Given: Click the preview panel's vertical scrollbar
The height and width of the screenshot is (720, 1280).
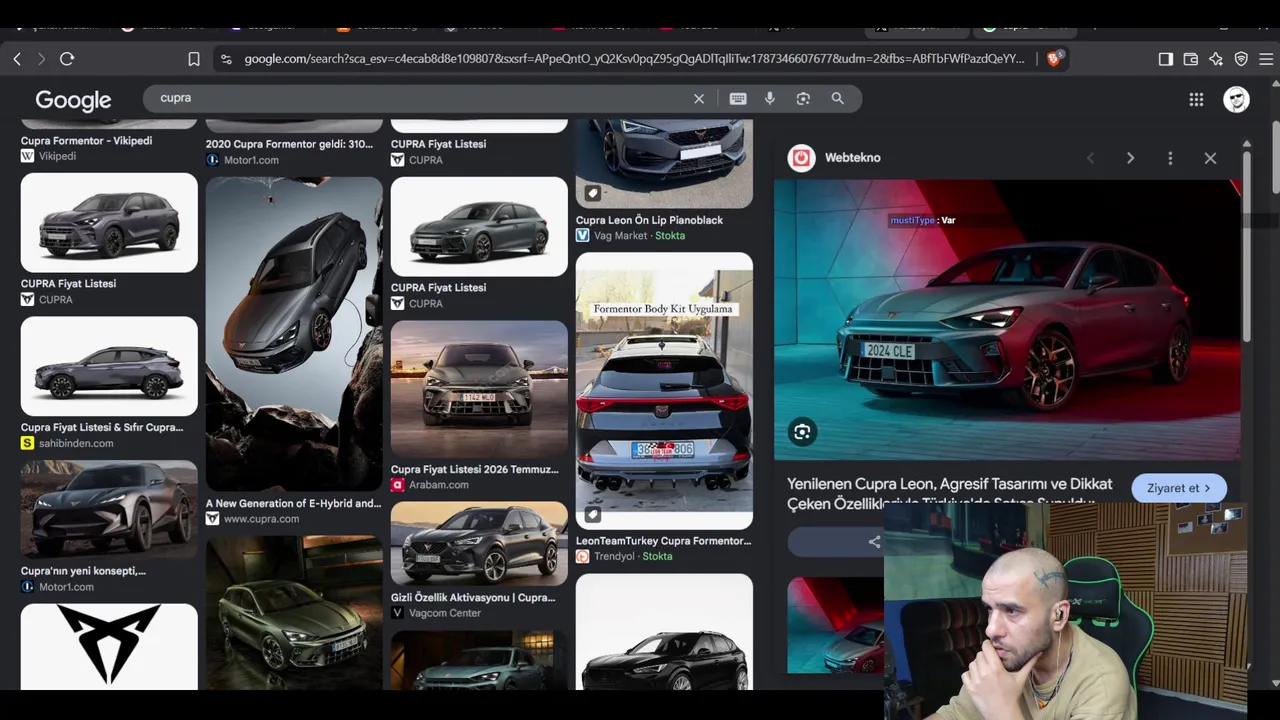Looking at the screenshot, I should tap(1246, 245).
